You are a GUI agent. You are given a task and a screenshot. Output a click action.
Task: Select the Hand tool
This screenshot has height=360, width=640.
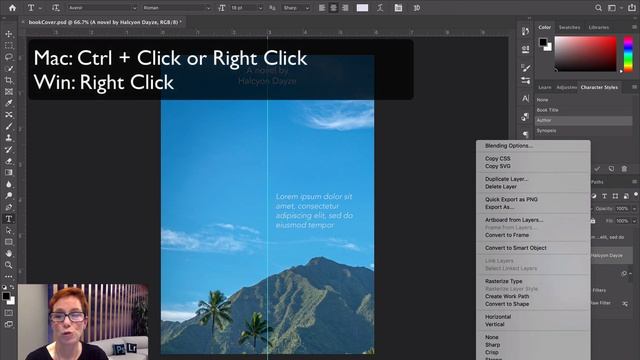(9, 253)
